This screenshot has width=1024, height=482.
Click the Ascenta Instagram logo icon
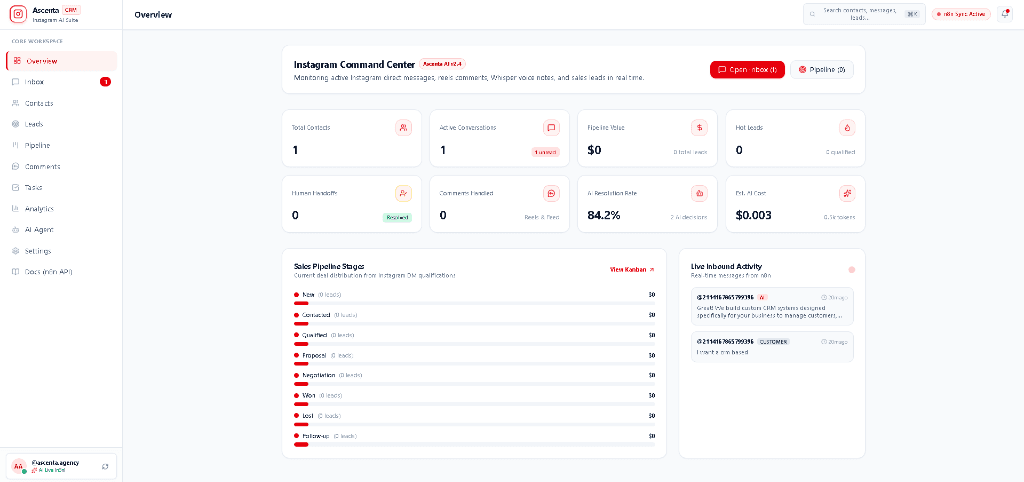[x=19, y=14]
